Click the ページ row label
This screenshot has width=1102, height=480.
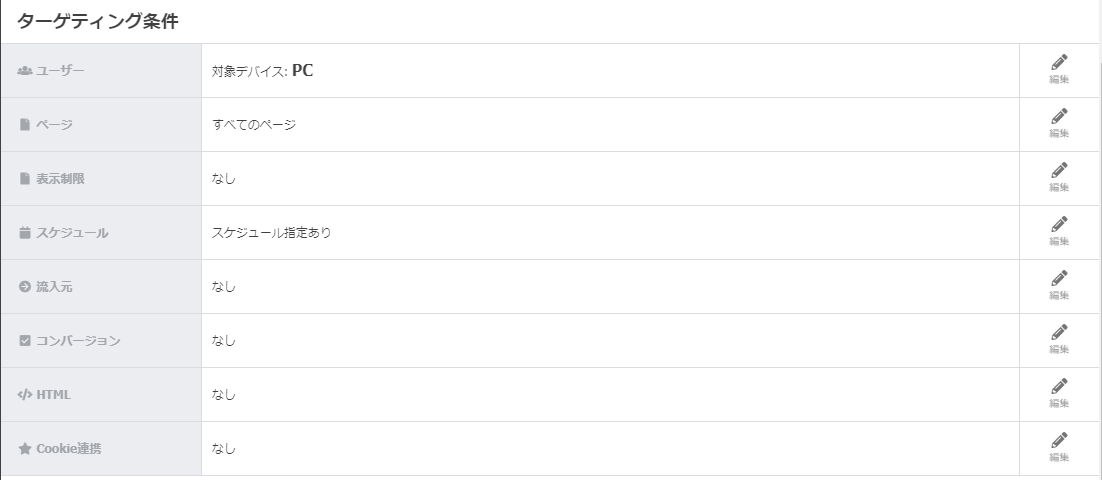point(54,125)
